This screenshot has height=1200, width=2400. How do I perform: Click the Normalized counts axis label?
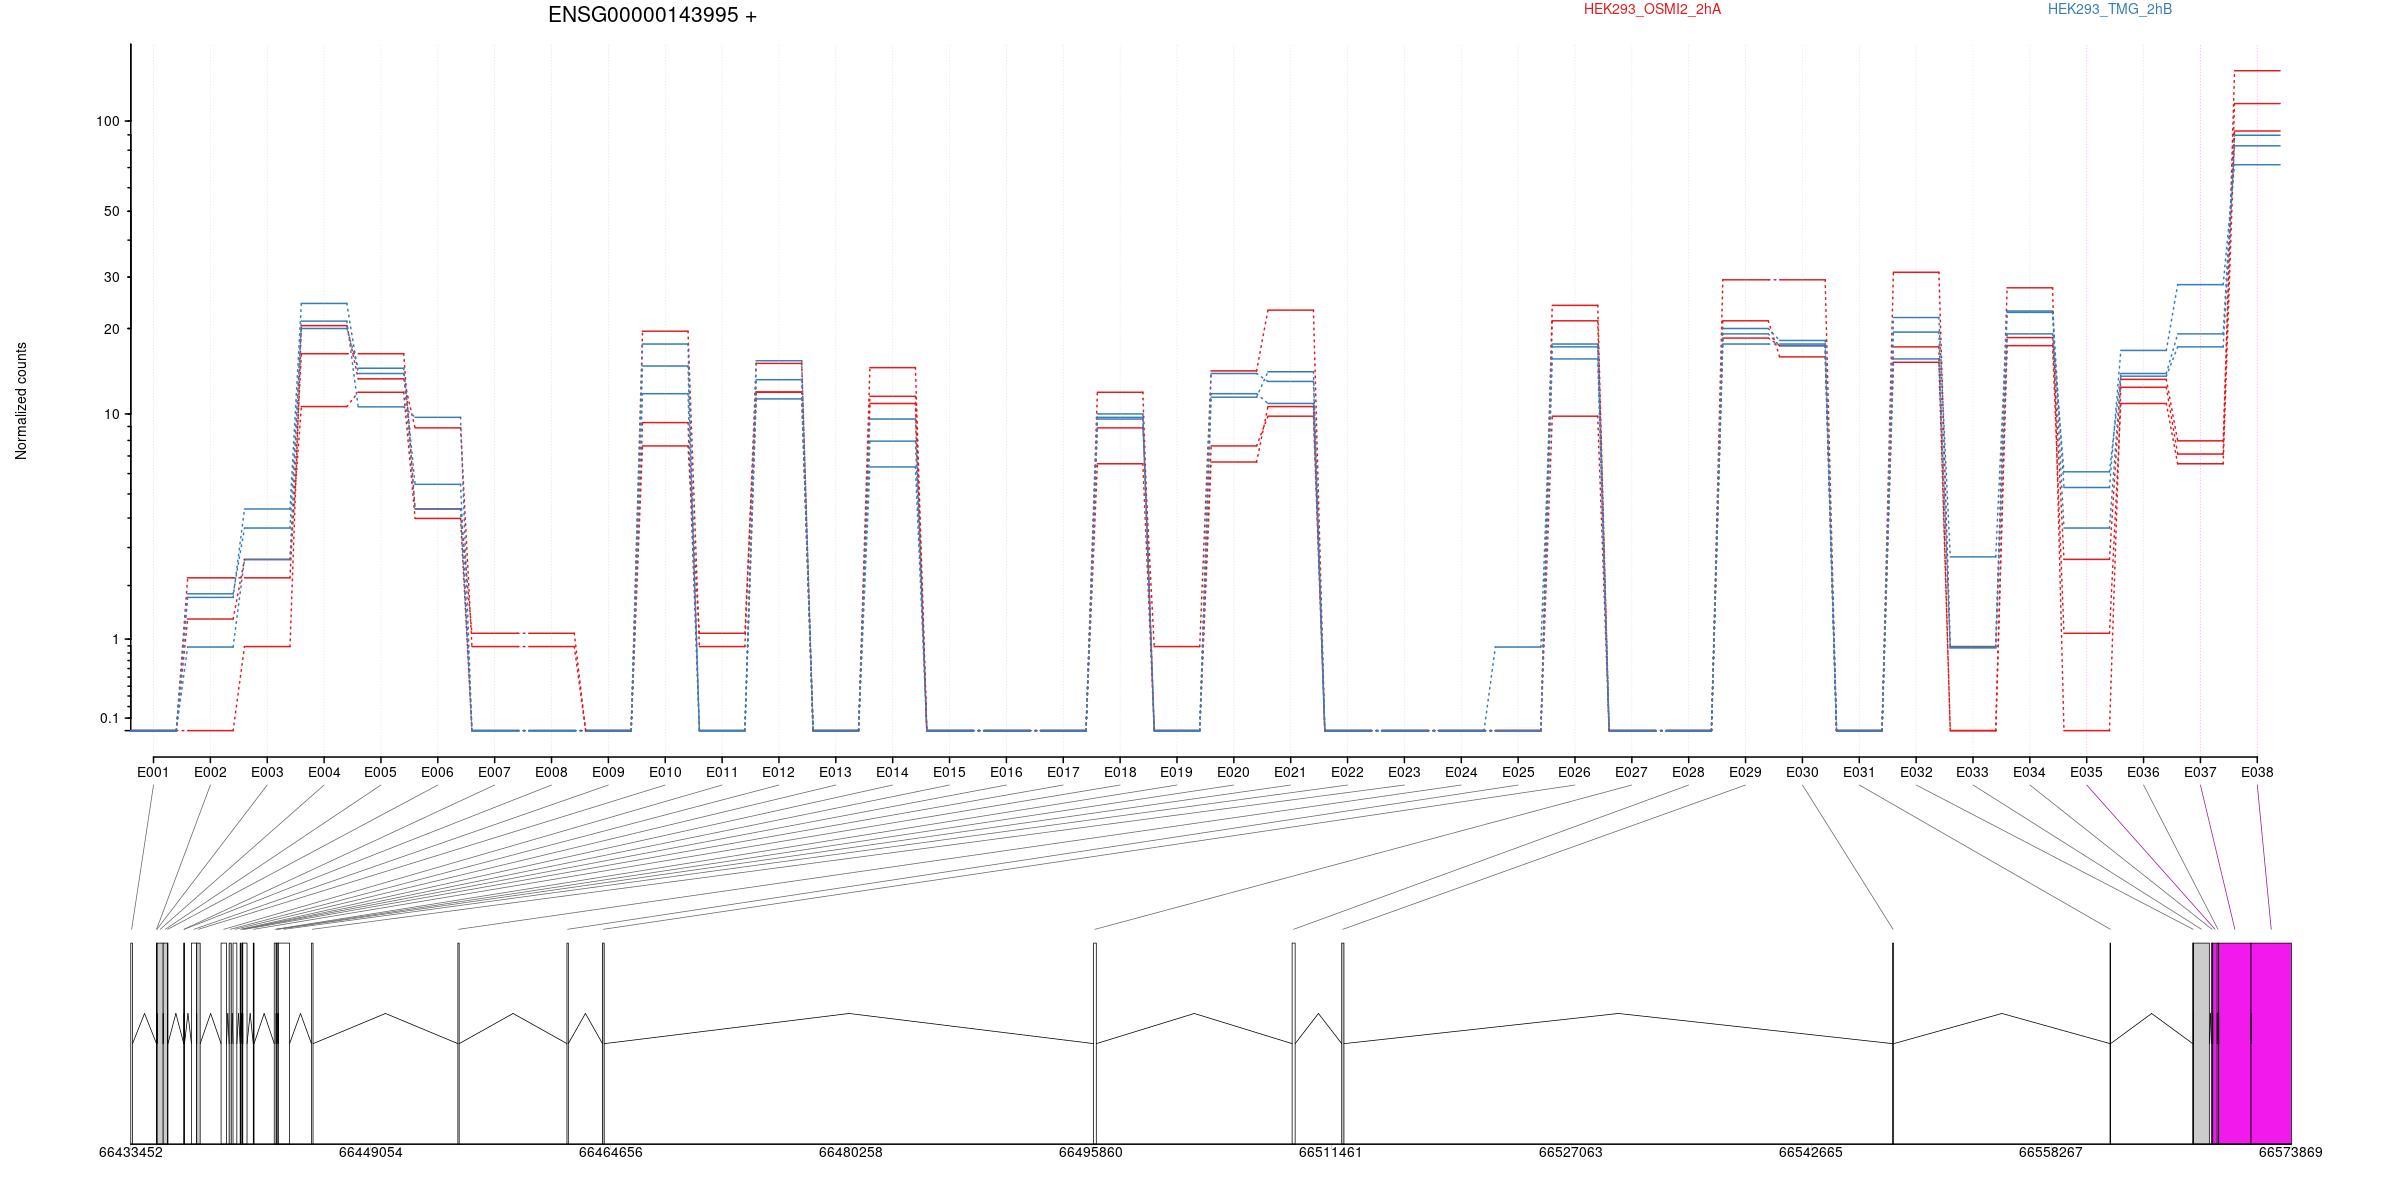21,401
